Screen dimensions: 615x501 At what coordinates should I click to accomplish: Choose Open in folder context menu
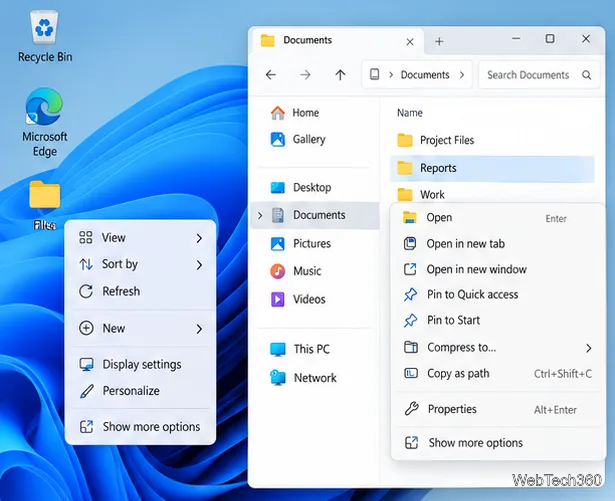coord(498,218)
